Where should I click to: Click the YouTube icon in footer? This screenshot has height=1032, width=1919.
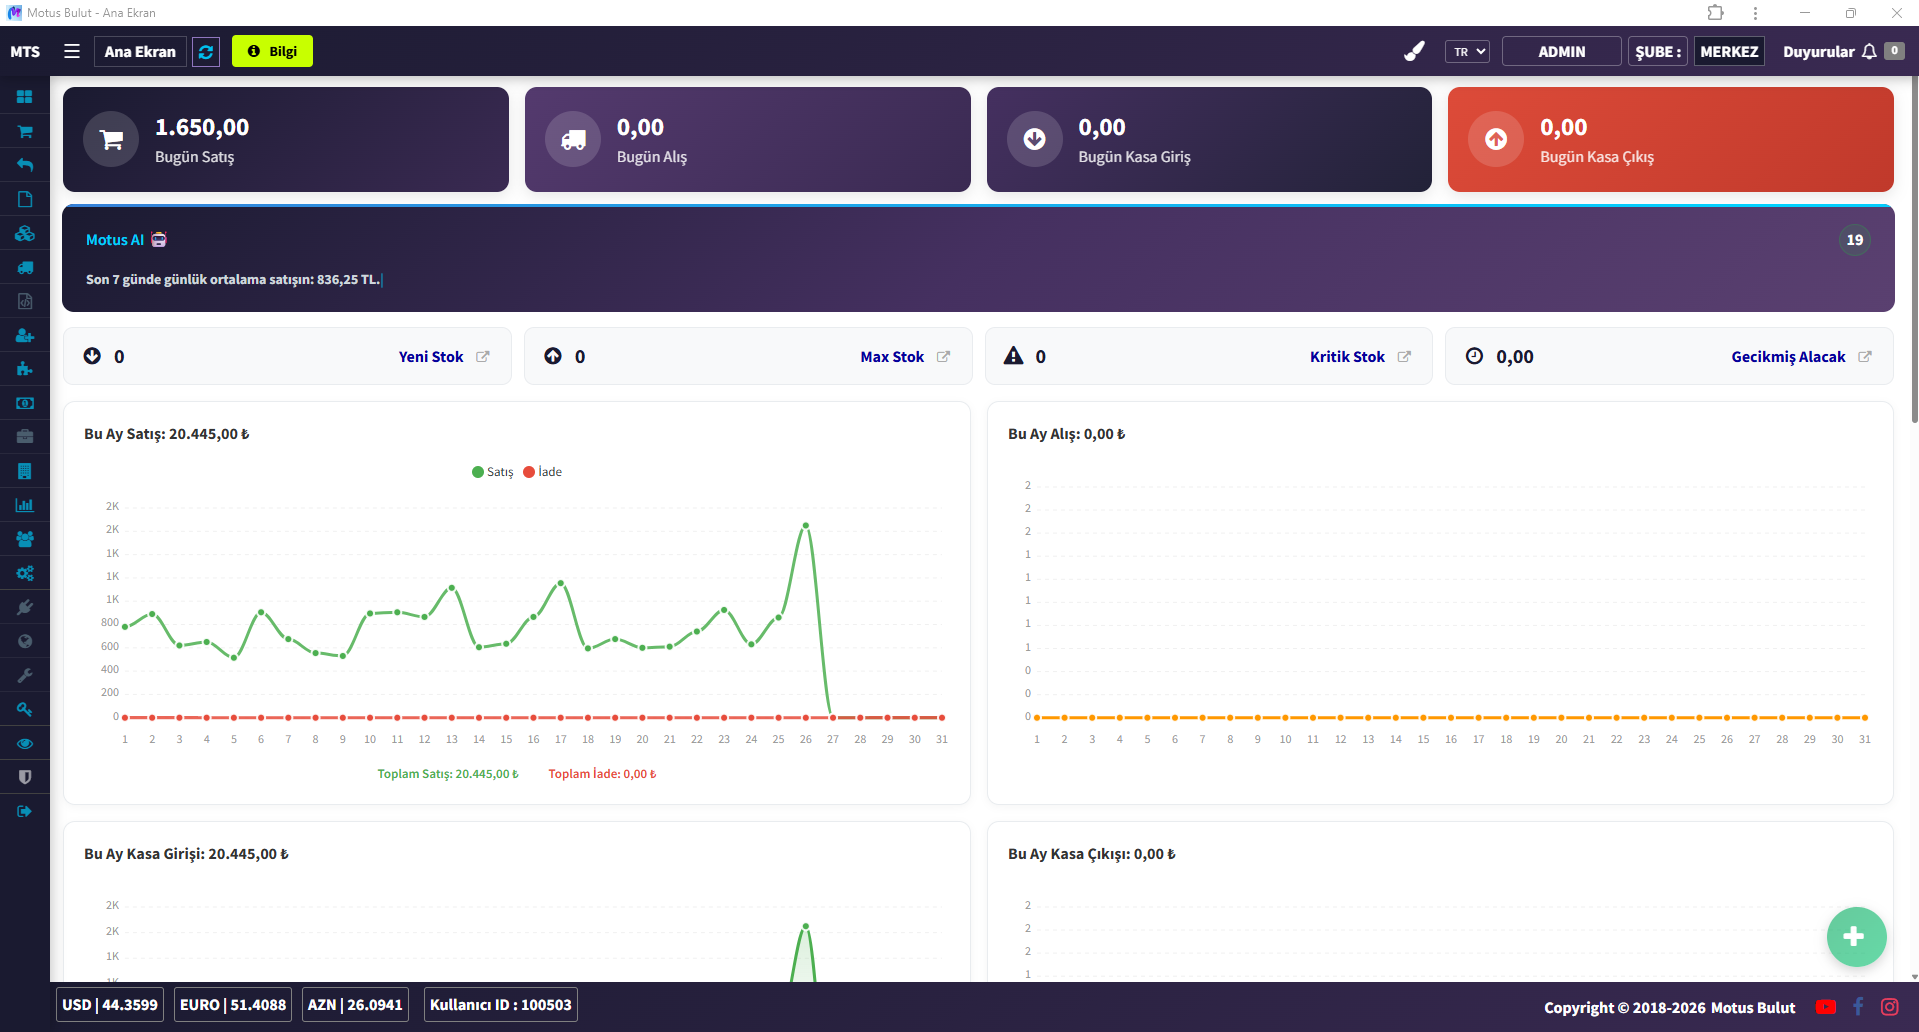(x=1826, y=1007)
